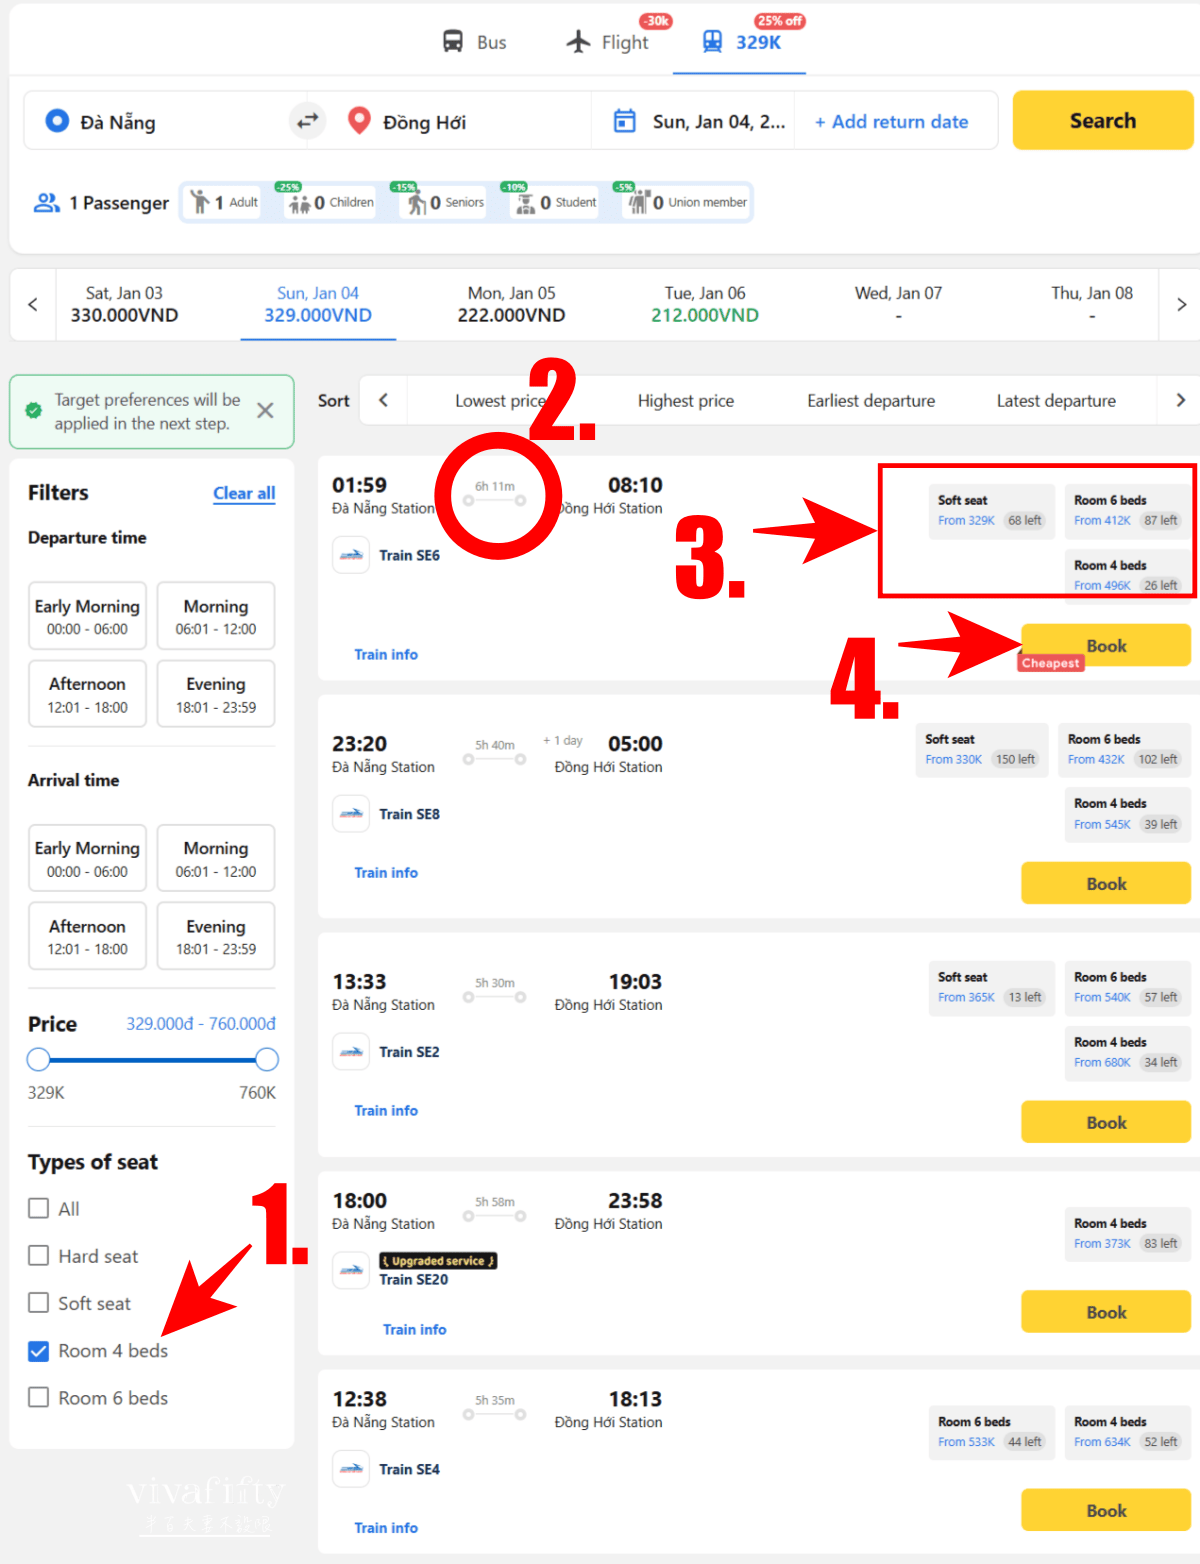
Task: Uncheck the Room 4 beds checkbox
Action: (38, 1351)
